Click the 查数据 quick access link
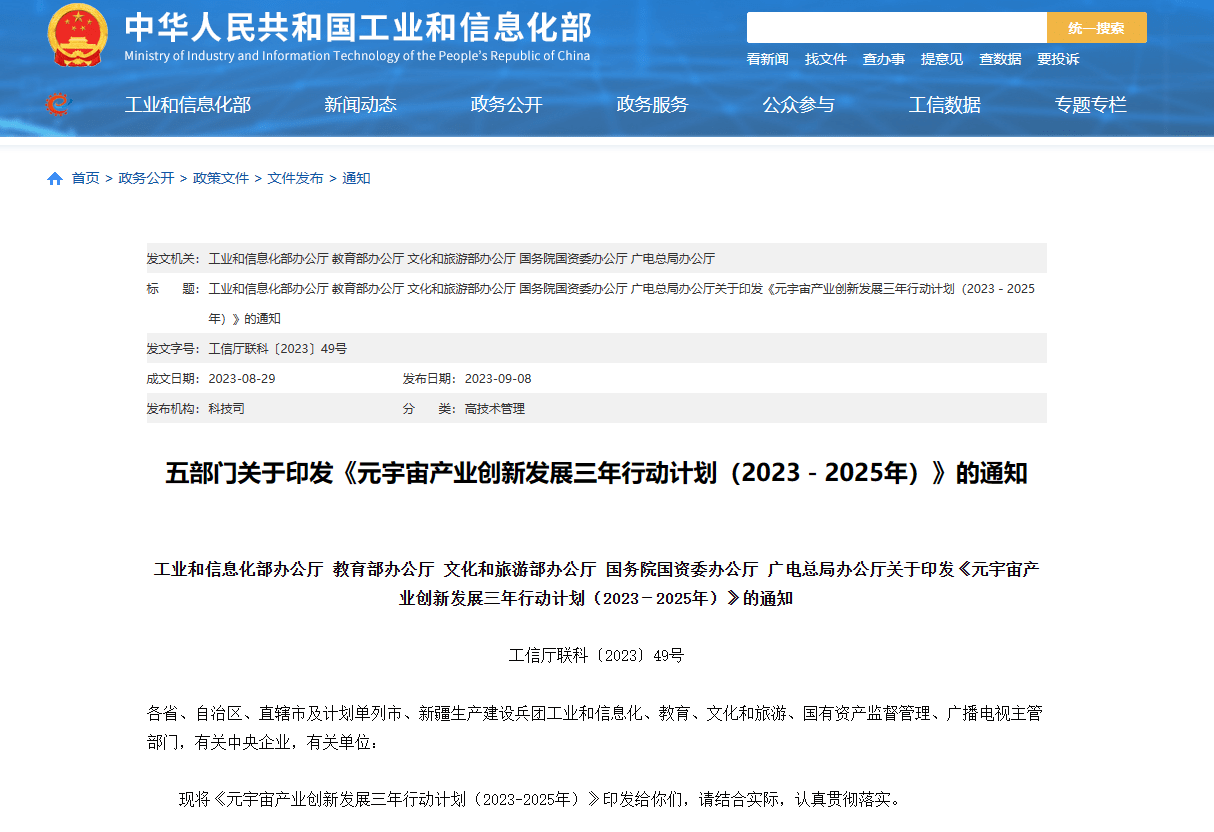 (x=1000, y=59)
